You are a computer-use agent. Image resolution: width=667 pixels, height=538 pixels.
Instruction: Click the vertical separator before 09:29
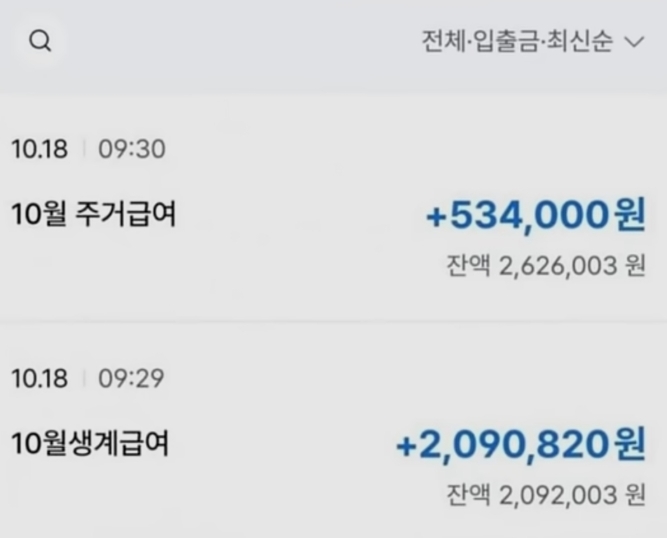click(x=84, y=379)
